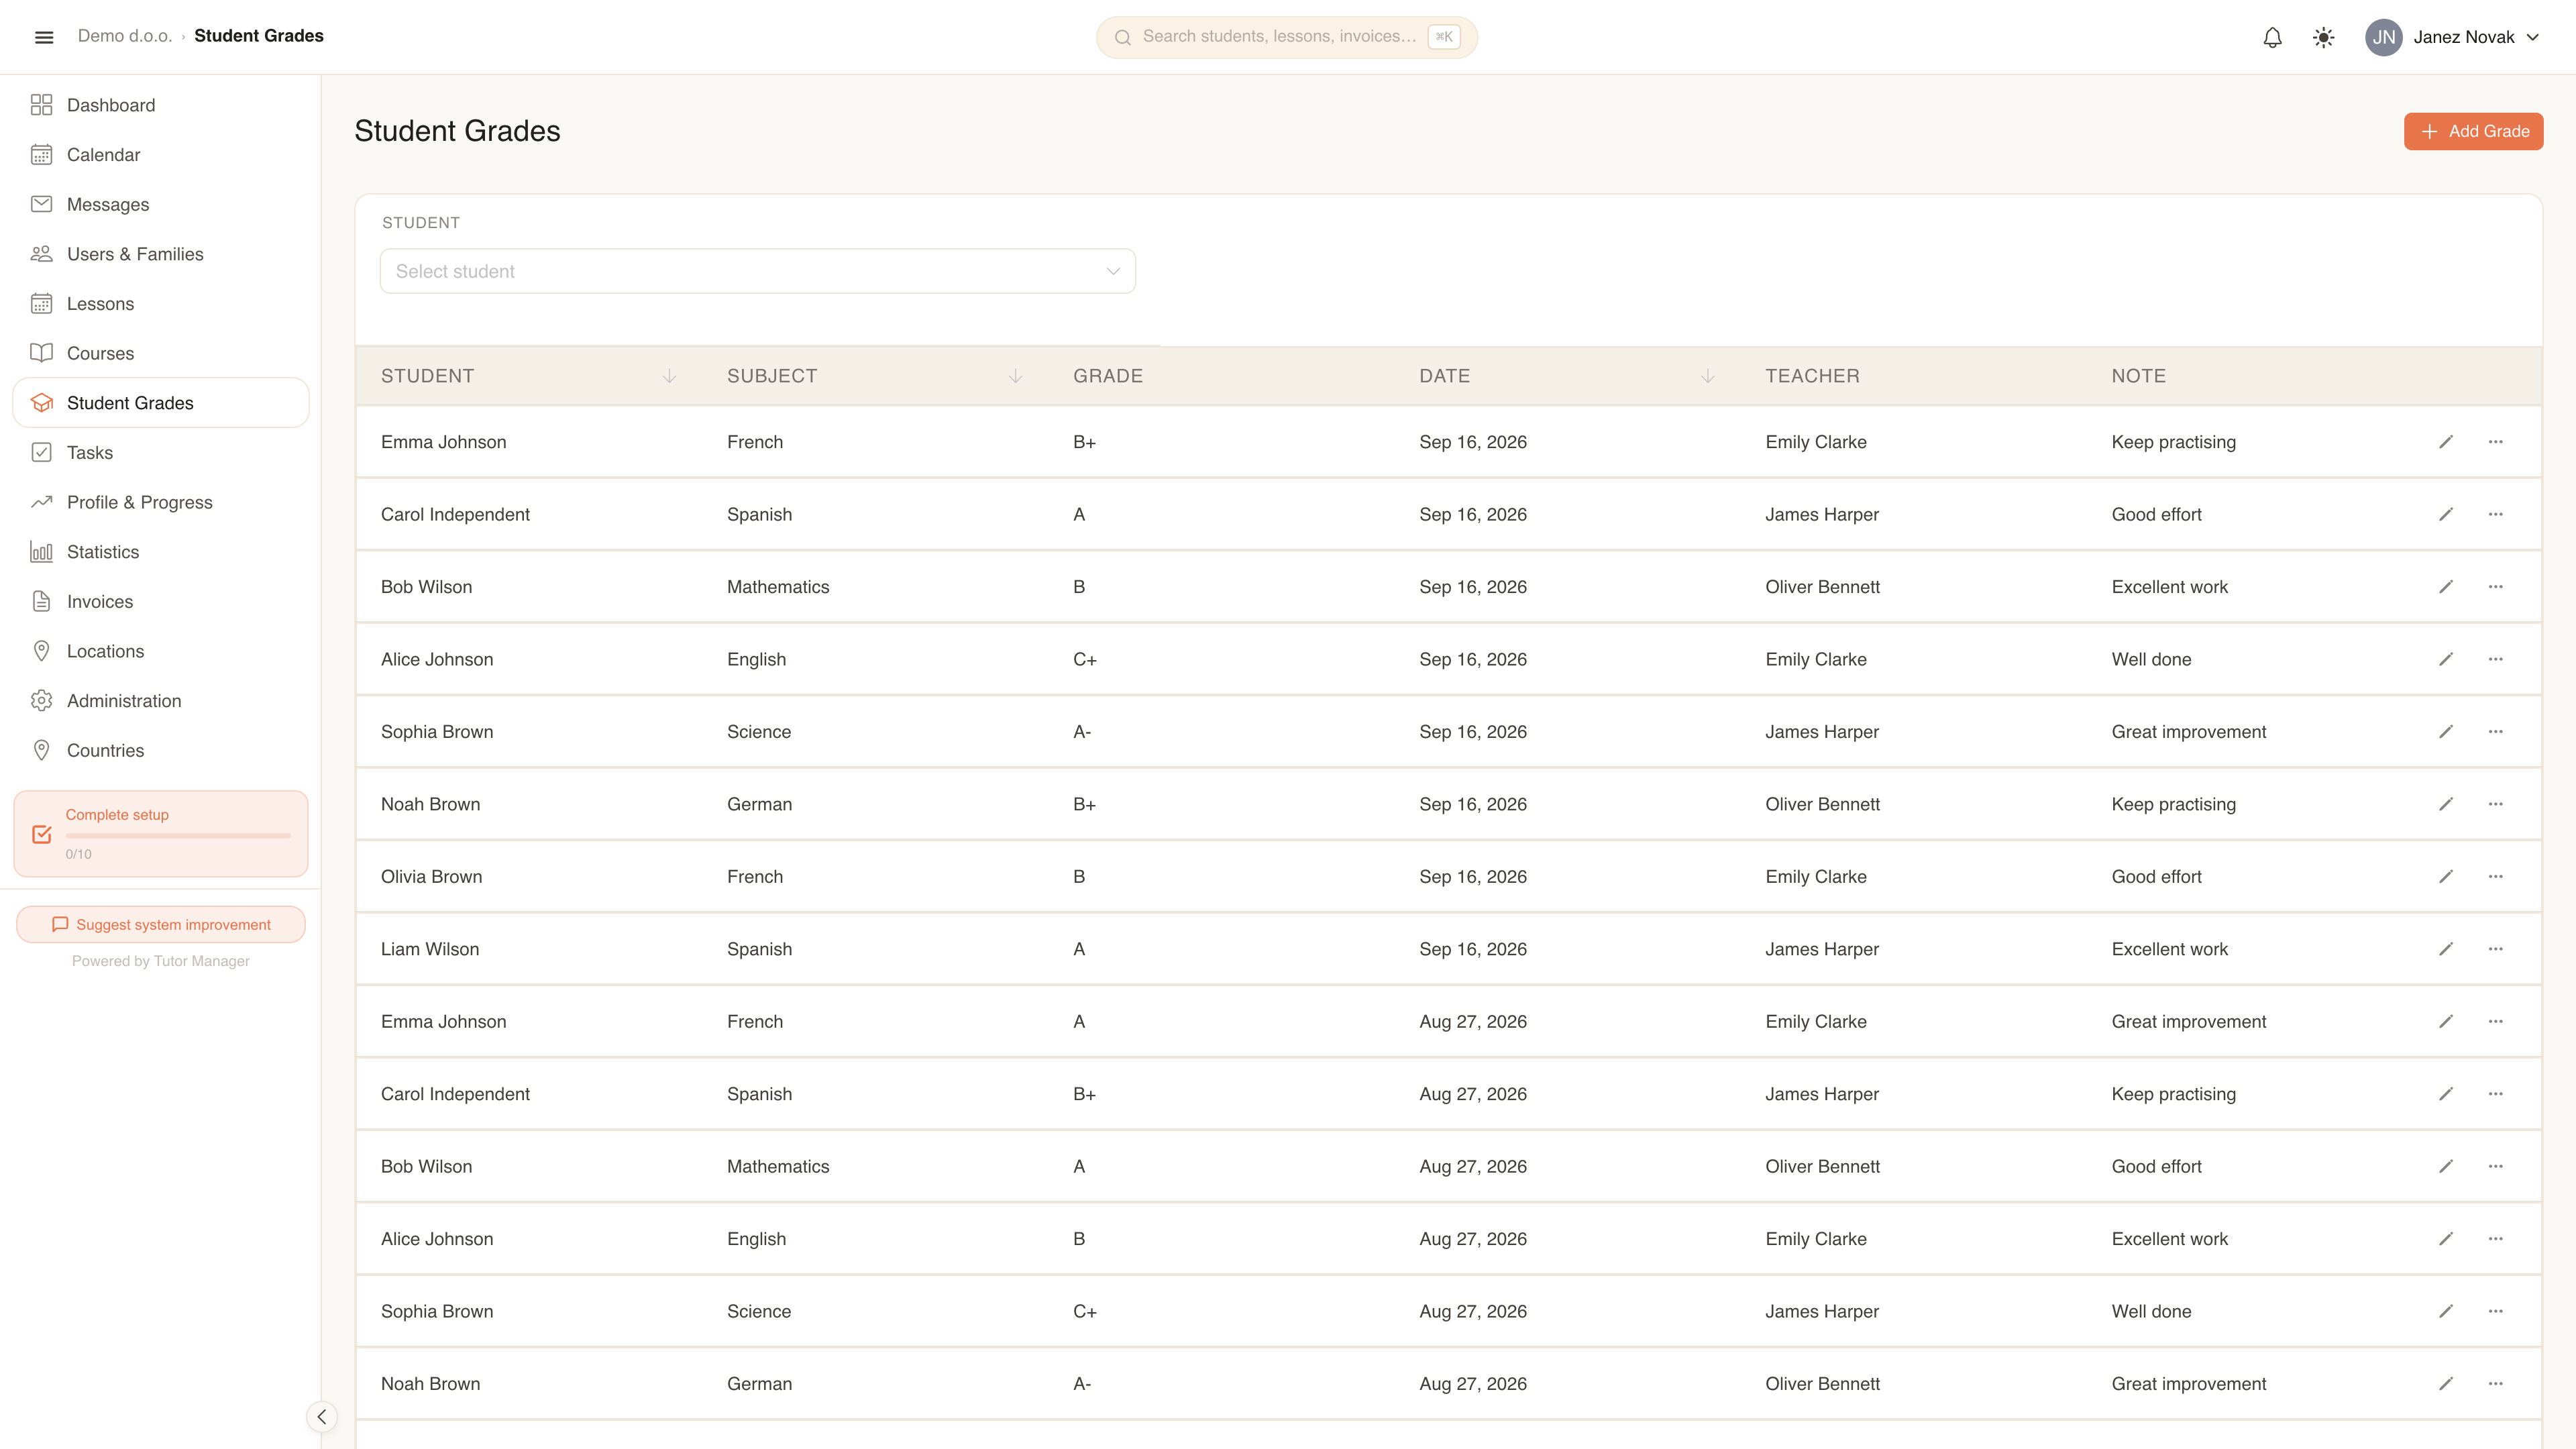Viewport: 2576px width, 1449px height.
Task: Sort by the DATE column arrow
Action: (1707, 376)
